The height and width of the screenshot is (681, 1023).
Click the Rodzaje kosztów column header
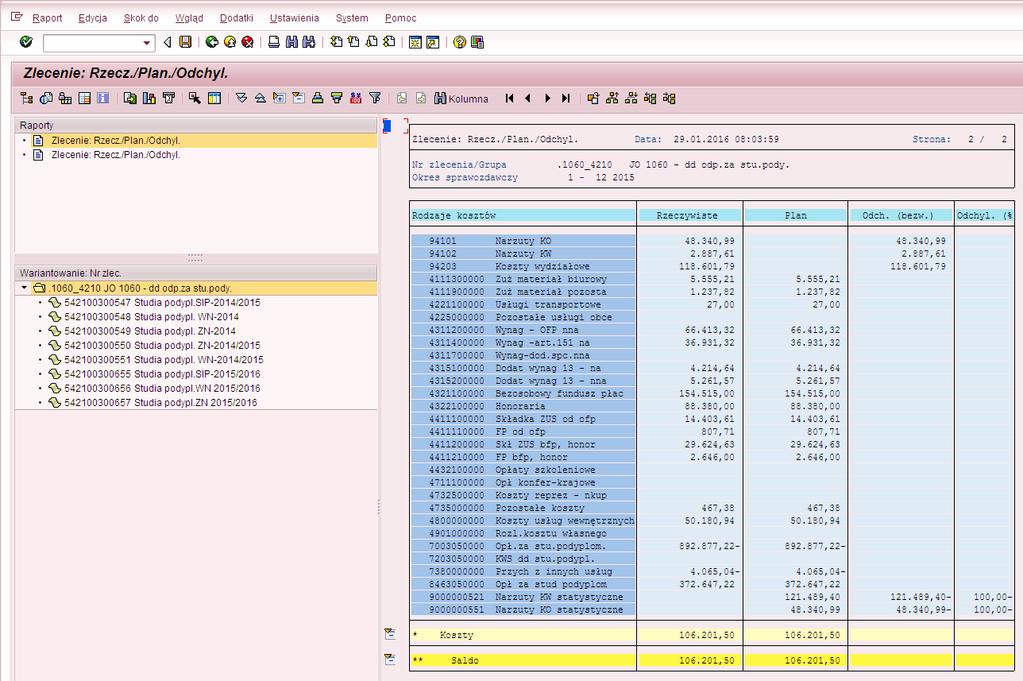(x=523, y=215)
